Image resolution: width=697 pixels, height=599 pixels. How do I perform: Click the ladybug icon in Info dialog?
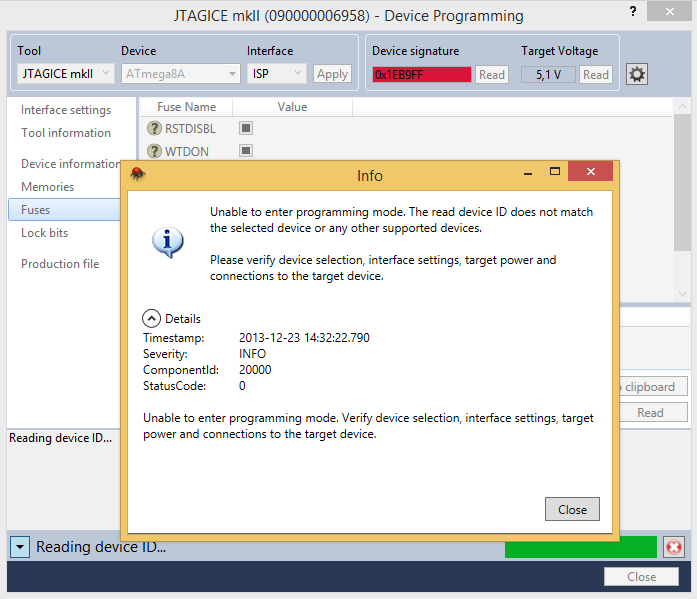click(138, 173)
